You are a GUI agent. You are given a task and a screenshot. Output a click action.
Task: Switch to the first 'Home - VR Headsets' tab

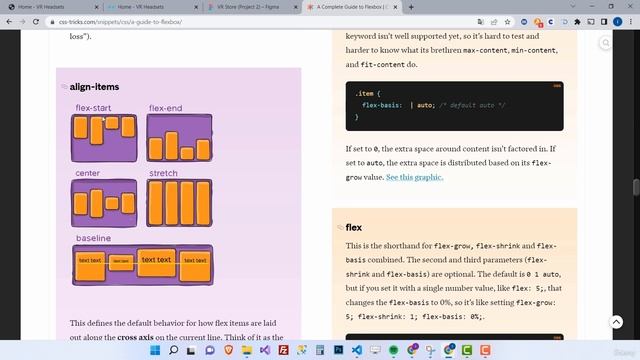[x=53, y=7]
